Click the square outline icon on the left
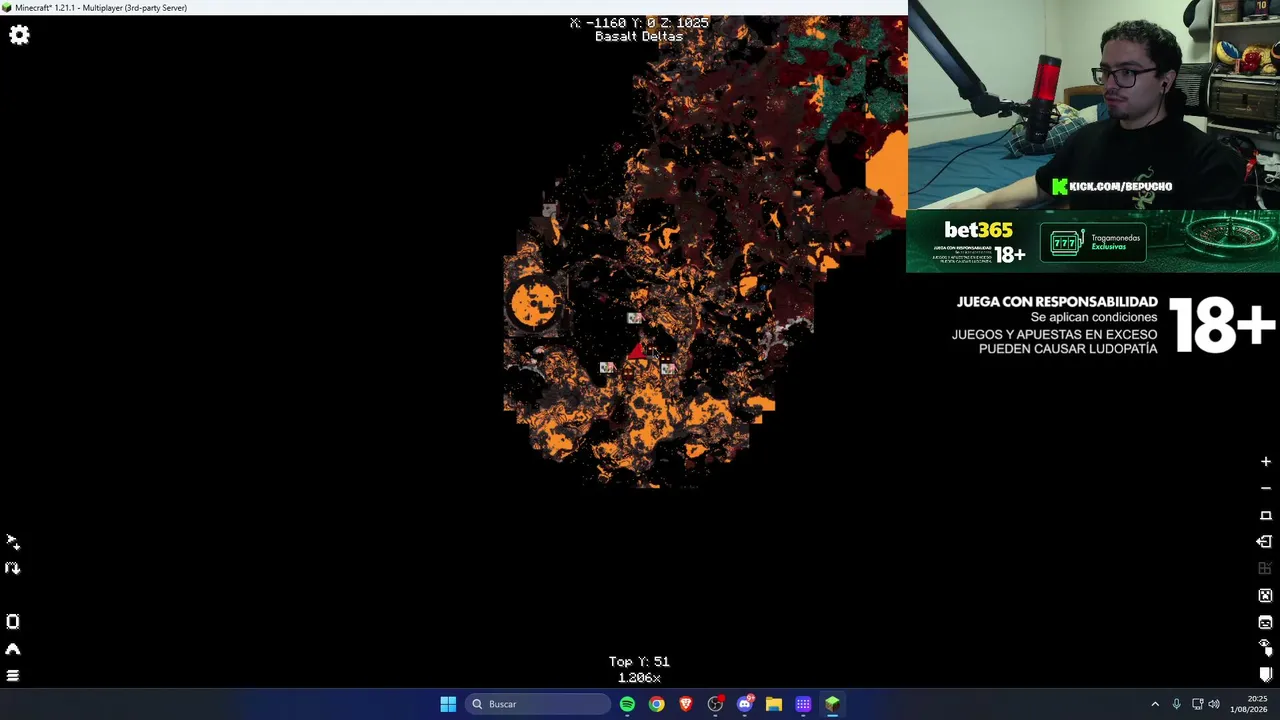 13,622
